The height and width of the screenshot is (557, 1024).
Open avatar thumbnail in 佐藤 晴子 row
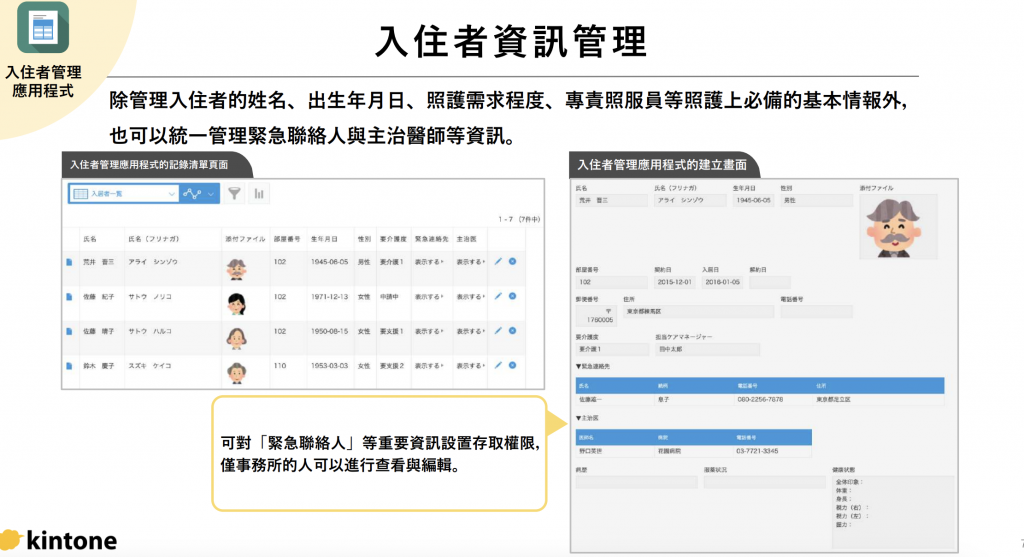click(236, 338)
